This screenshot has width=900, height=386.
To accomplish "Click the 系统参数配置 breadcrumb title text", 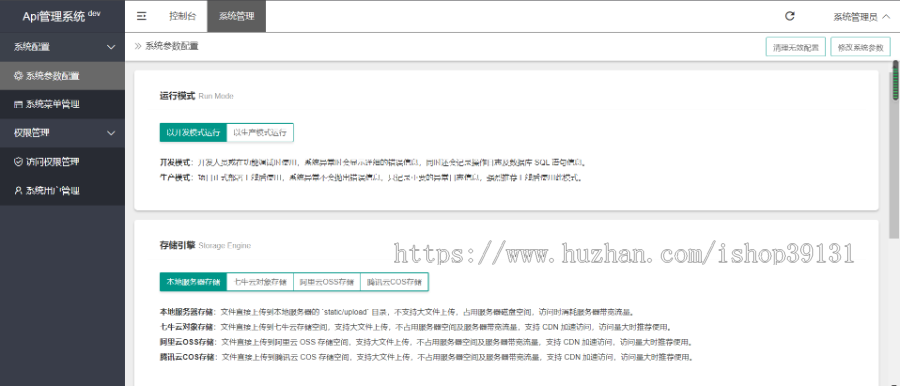I will [x=172, y=47].
